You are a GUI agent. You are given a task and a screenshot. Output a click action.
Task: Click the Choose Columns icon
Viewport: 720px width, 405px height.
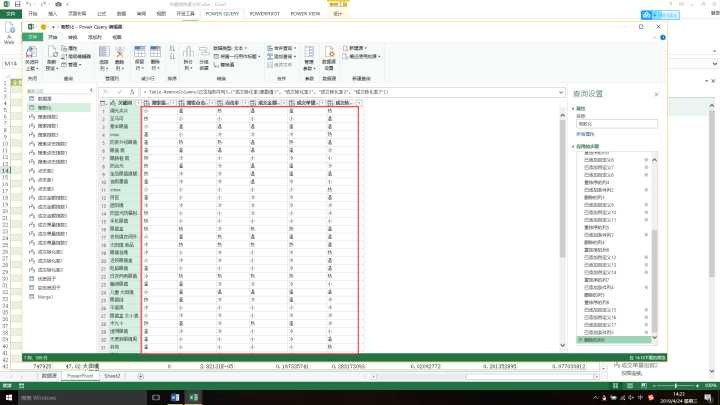point(104,52)
